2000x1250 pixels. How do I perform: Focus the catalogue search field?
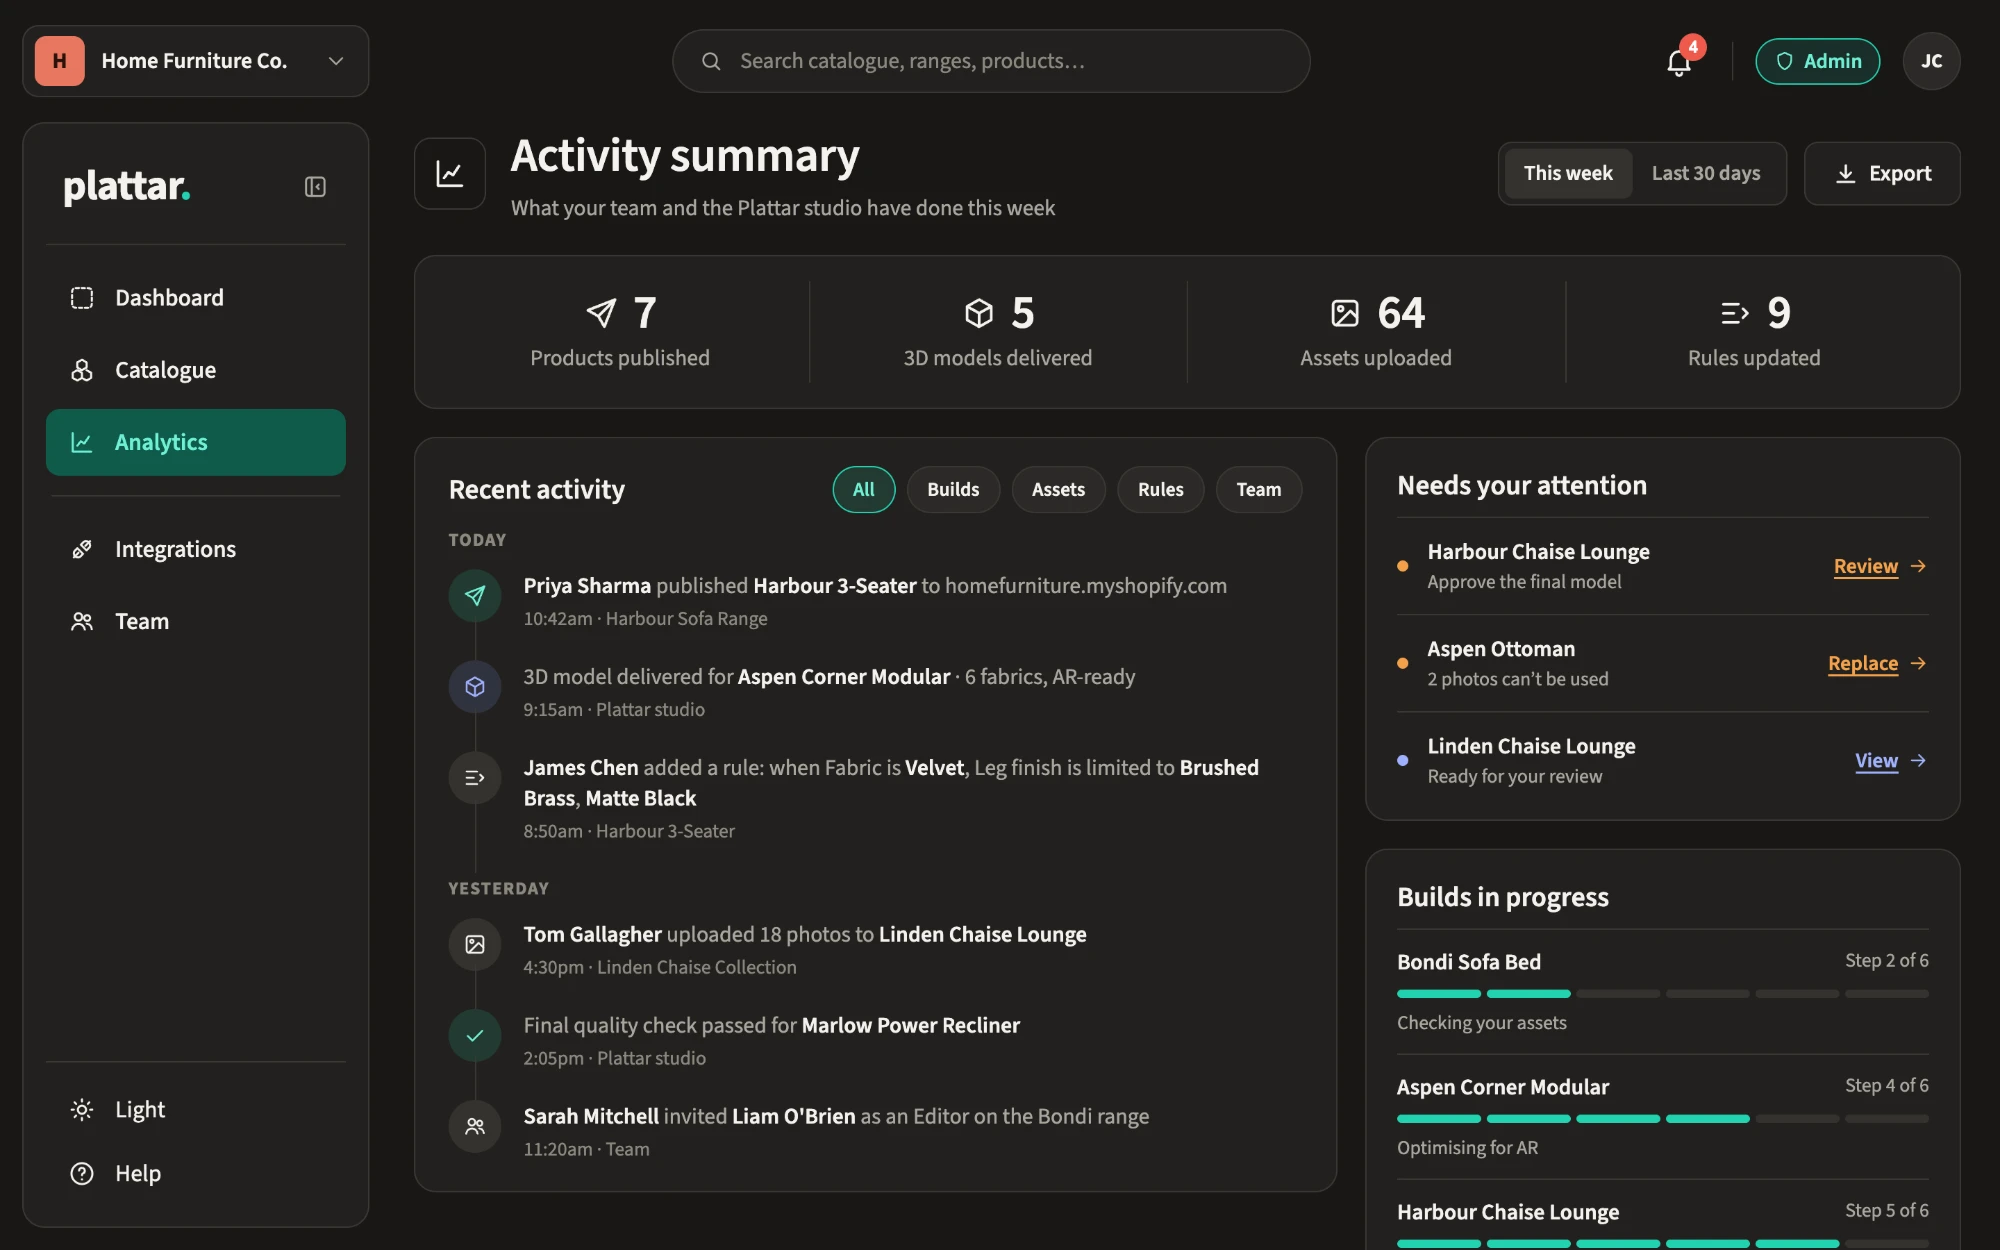[991, 61]
